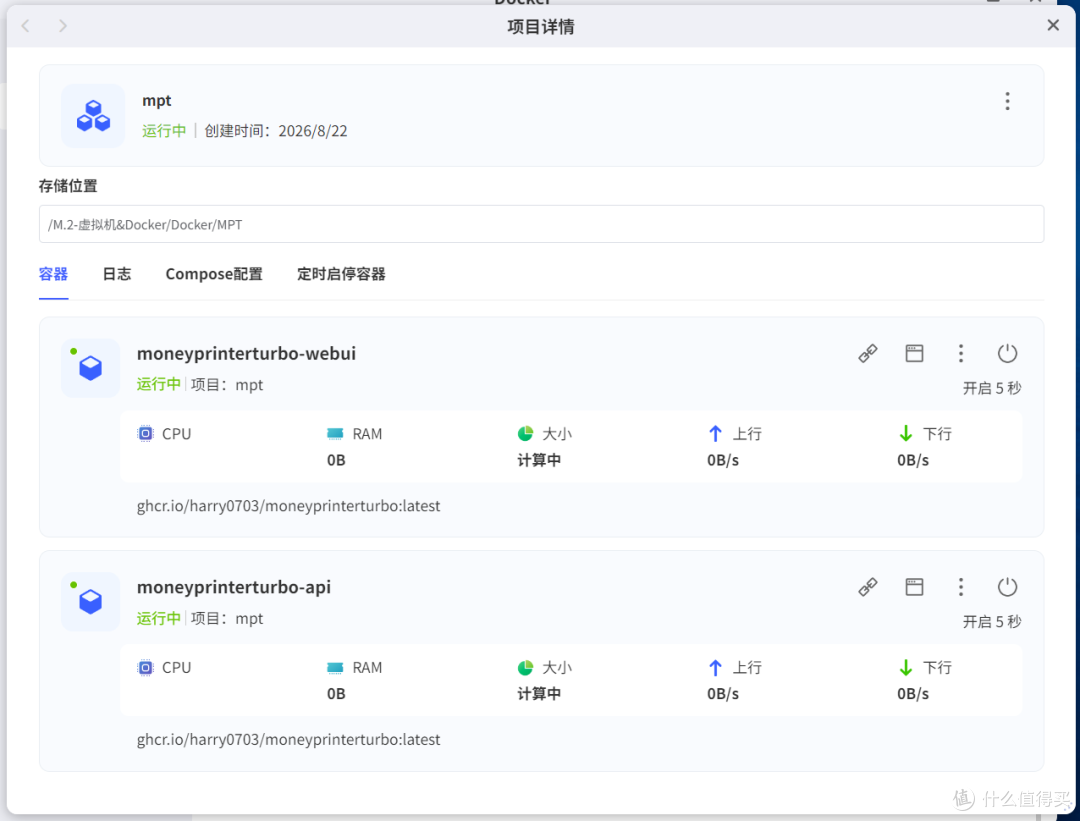Screen dimensions: 1080x821
Task: Click download arrow icon in api container
Action: pos(906,667)
